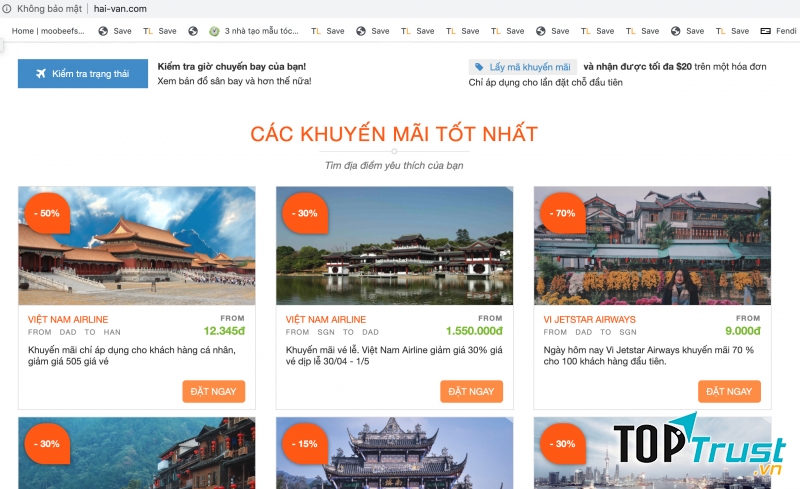
Task: Click the airplane icon on 'Kiểm tra trạng thái'
Action: tap(41, 74)
